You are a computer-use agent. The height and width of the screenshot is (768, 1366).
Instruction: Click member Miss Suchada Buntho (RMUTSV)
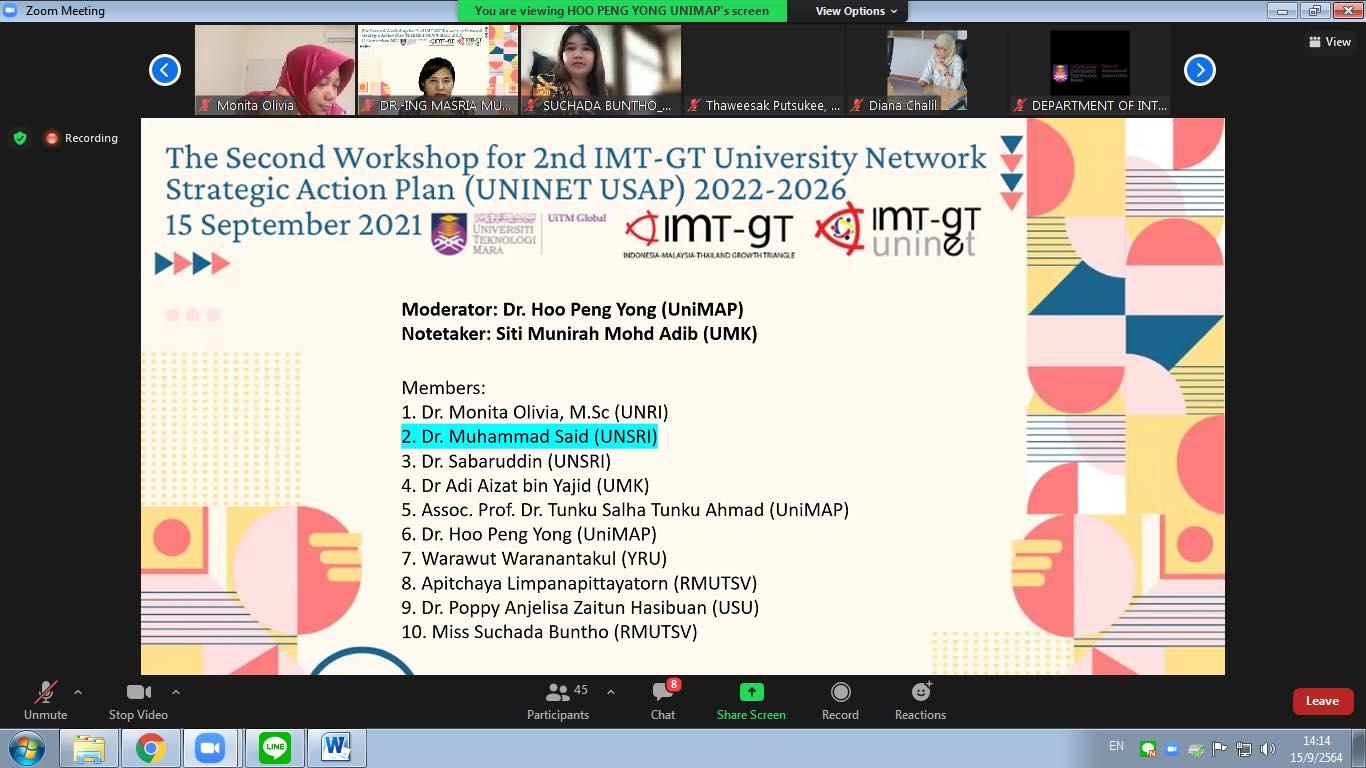pos(549,632)
